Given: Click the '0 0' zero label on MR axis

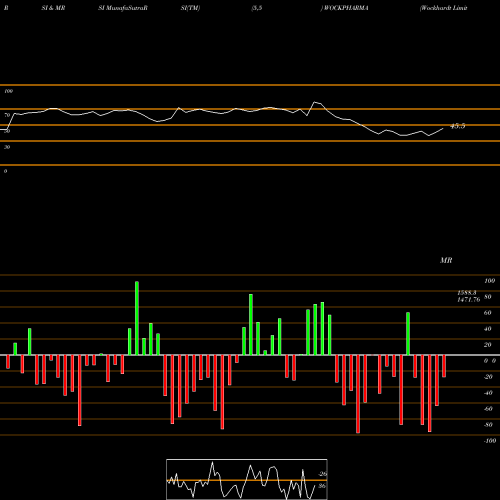Looking at the screenshot, I should [x=490, y=361].
